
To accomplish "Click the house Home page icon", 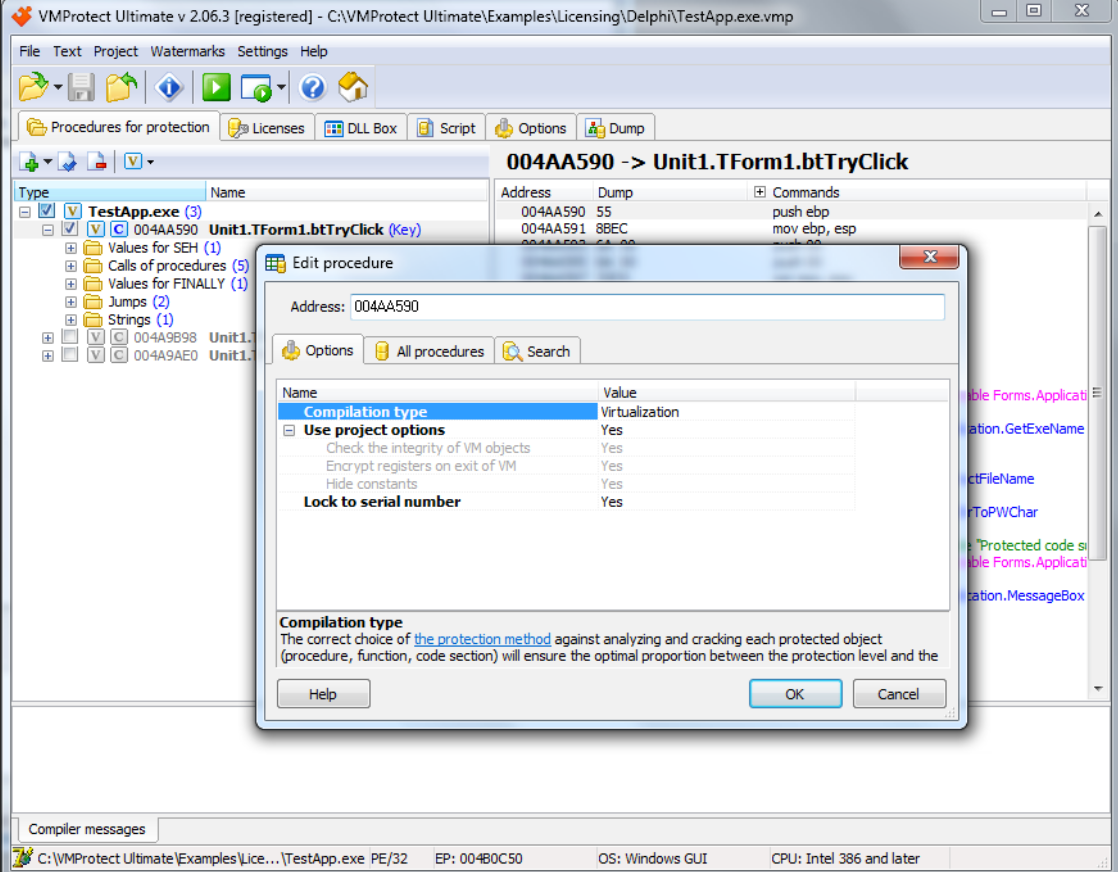I will [x=353, y=87].
